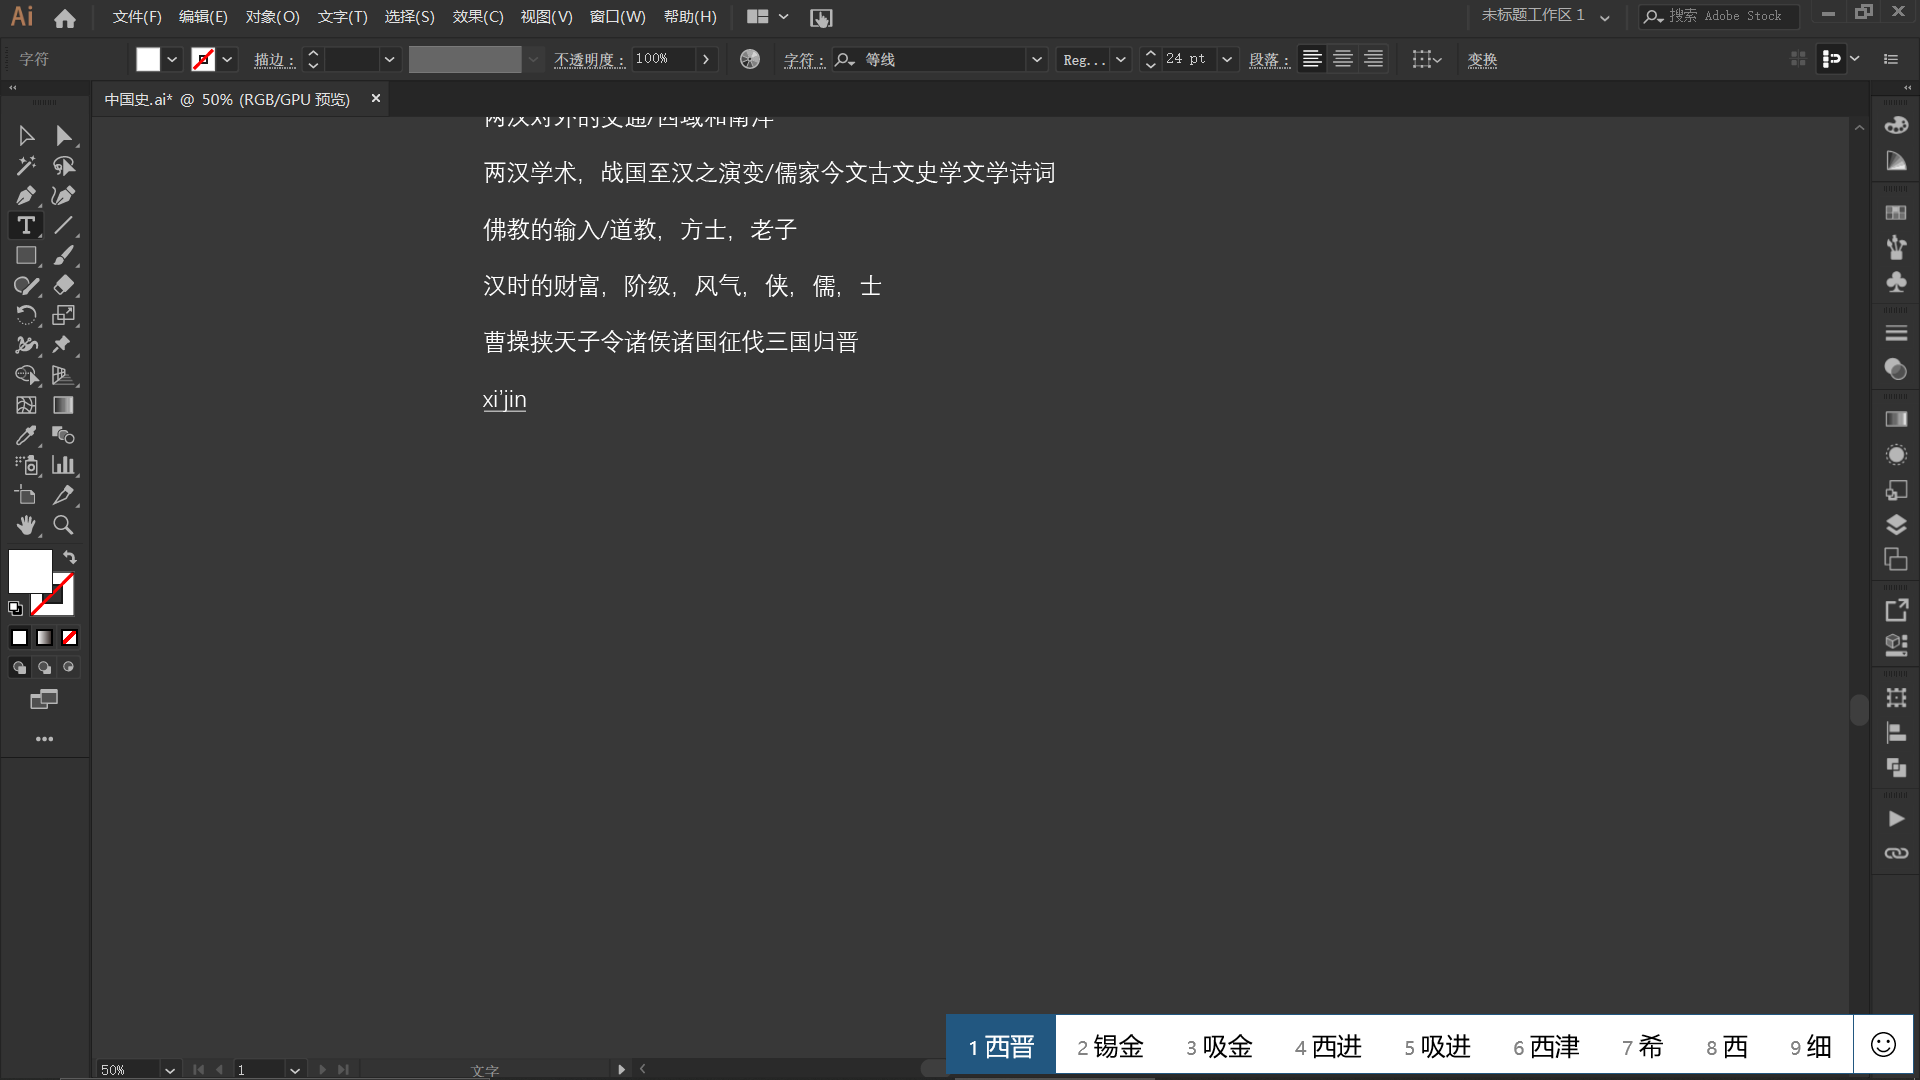Enable center paragraph alignment

pos(1343,59)
